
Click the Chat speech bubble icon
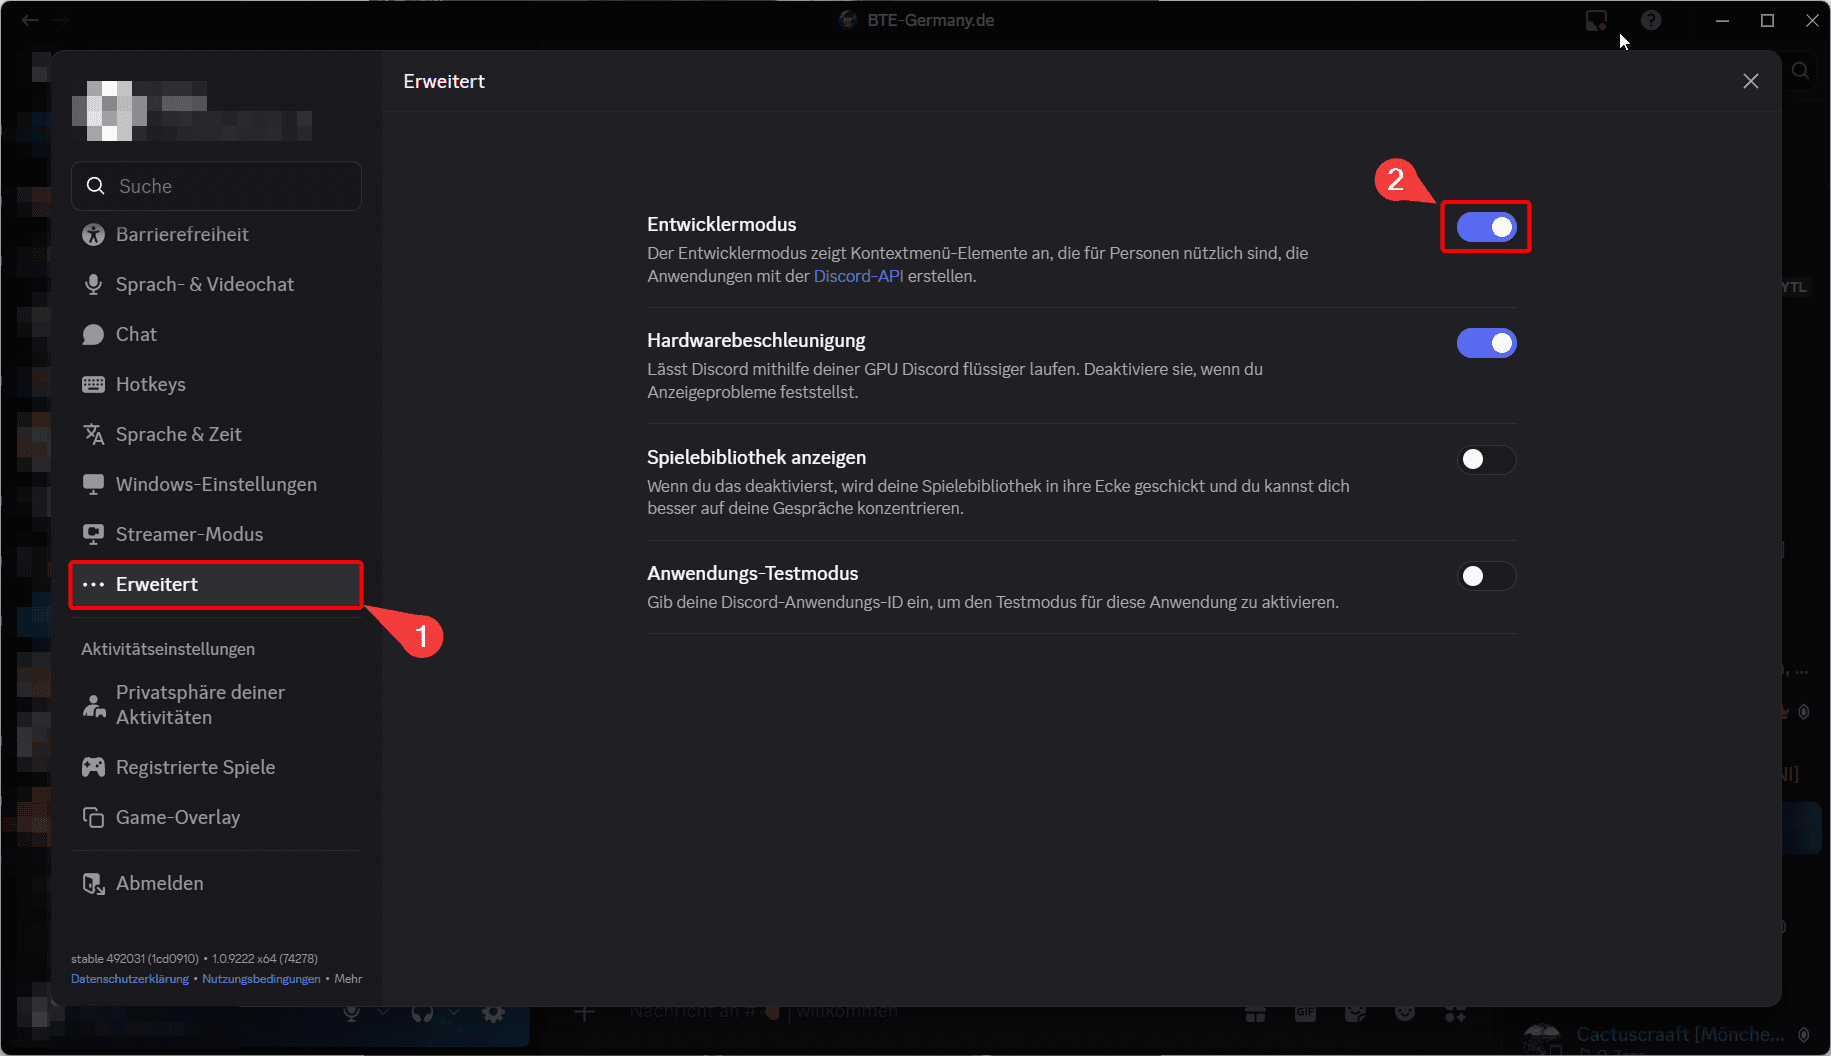(93, 335)
